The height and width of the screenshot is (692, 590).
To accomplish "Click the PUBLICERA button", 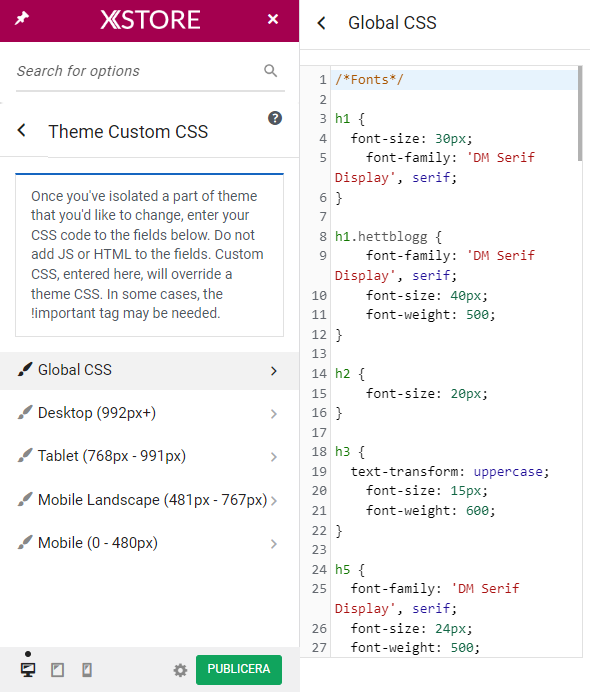I will 239,669.
